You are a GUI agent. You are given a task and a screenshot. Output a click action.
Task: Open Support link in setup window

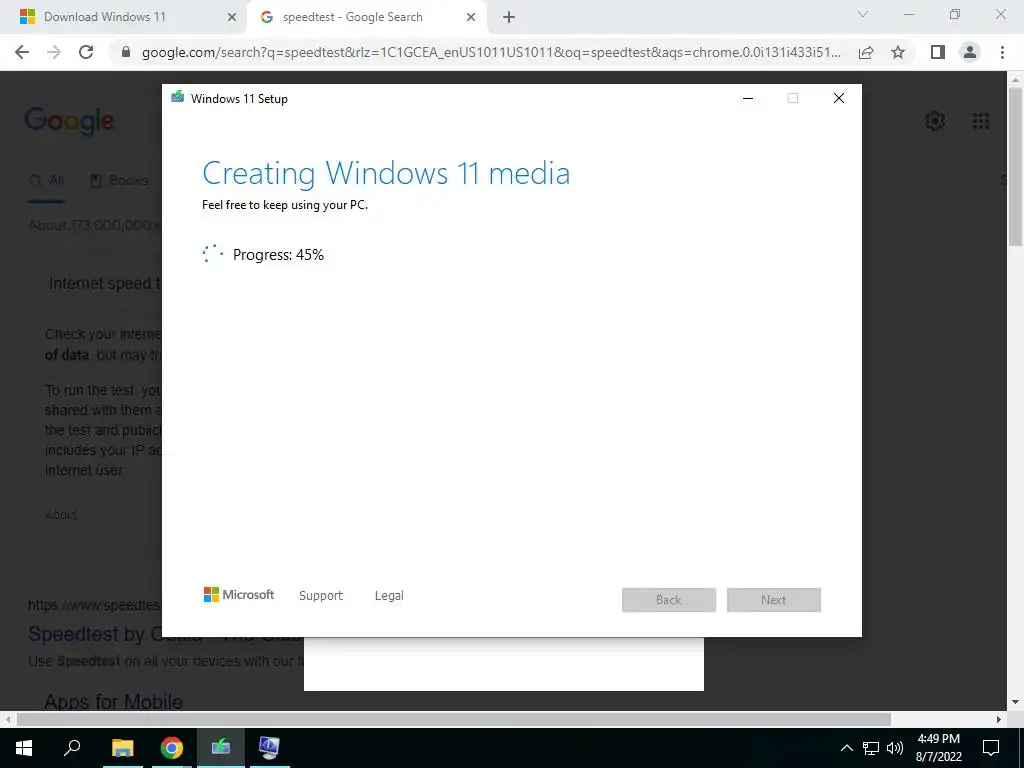(x=321, y=596)
